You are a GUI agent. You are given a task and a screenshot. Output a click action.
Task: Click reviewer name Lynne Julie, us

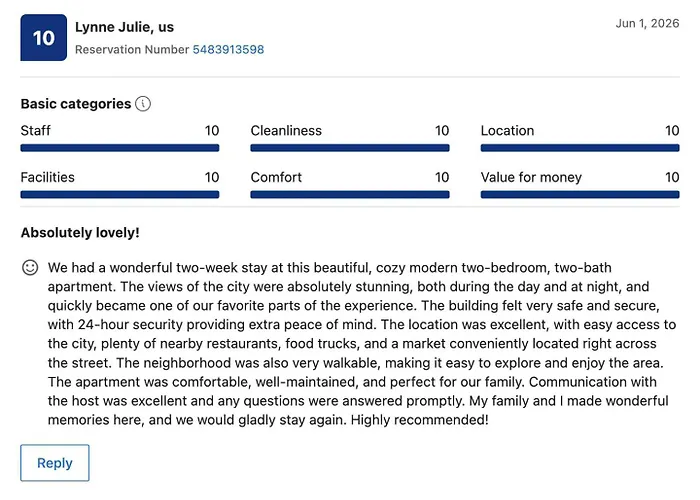coord(125,27)
